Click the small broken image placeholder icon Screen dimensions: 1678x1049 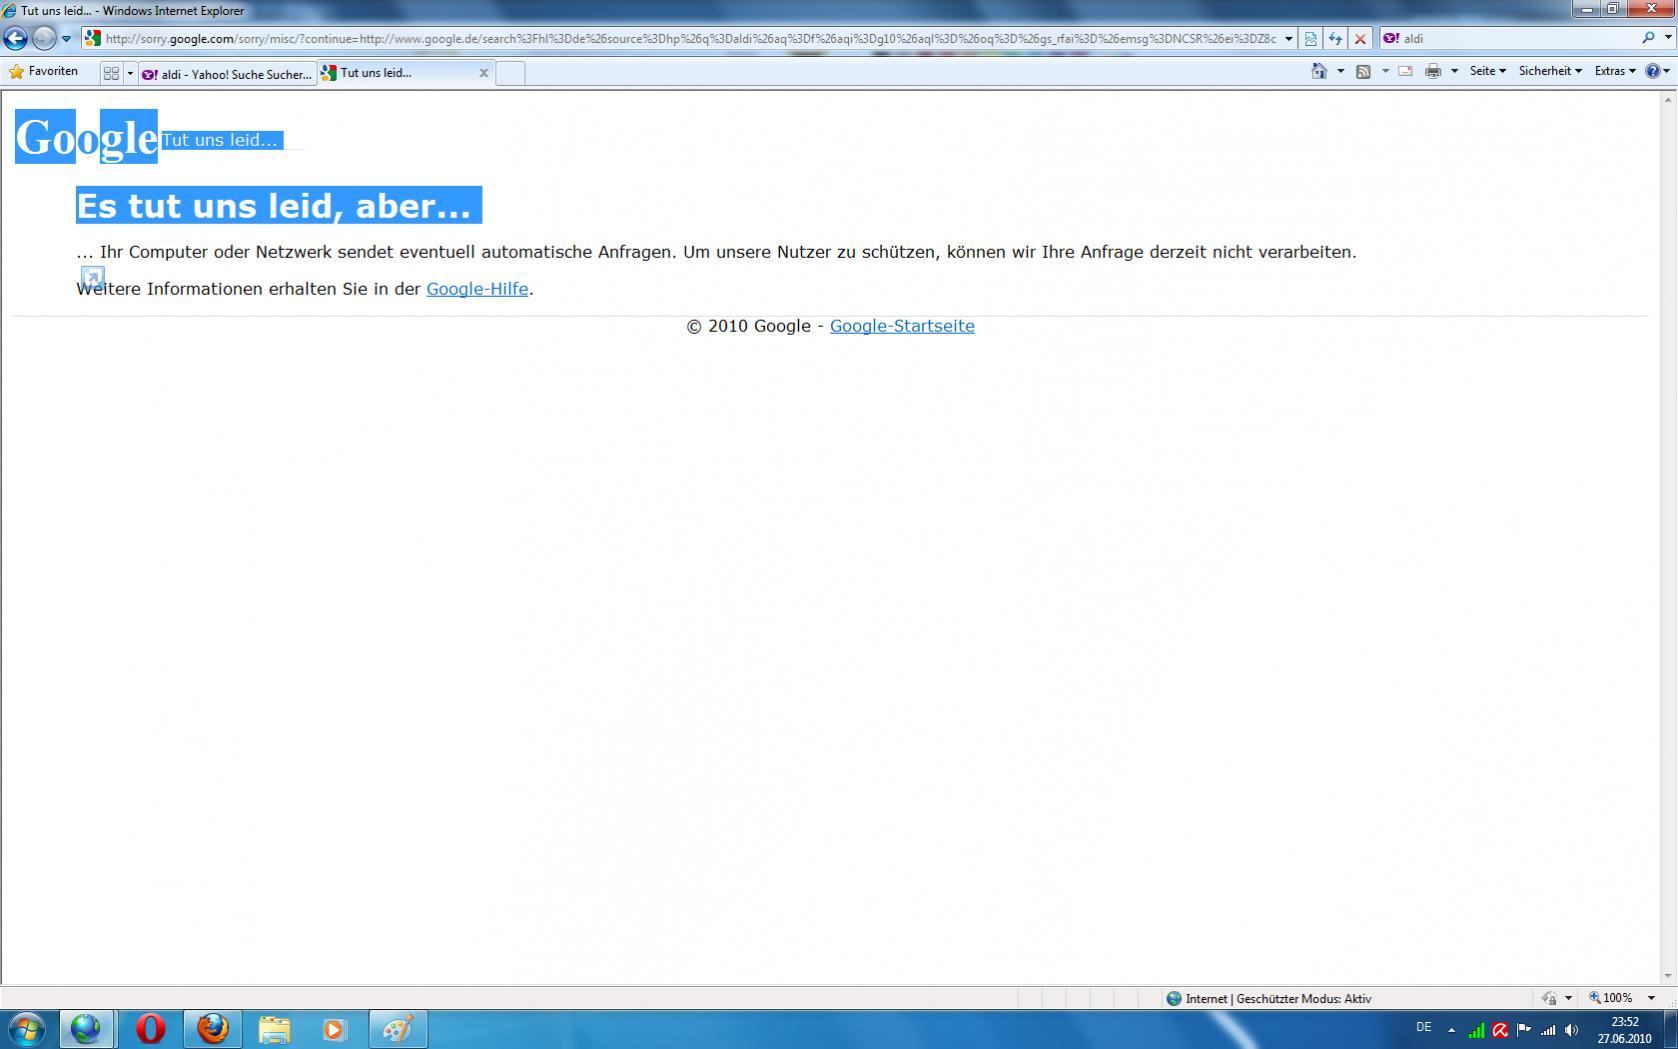pos(92,277)
